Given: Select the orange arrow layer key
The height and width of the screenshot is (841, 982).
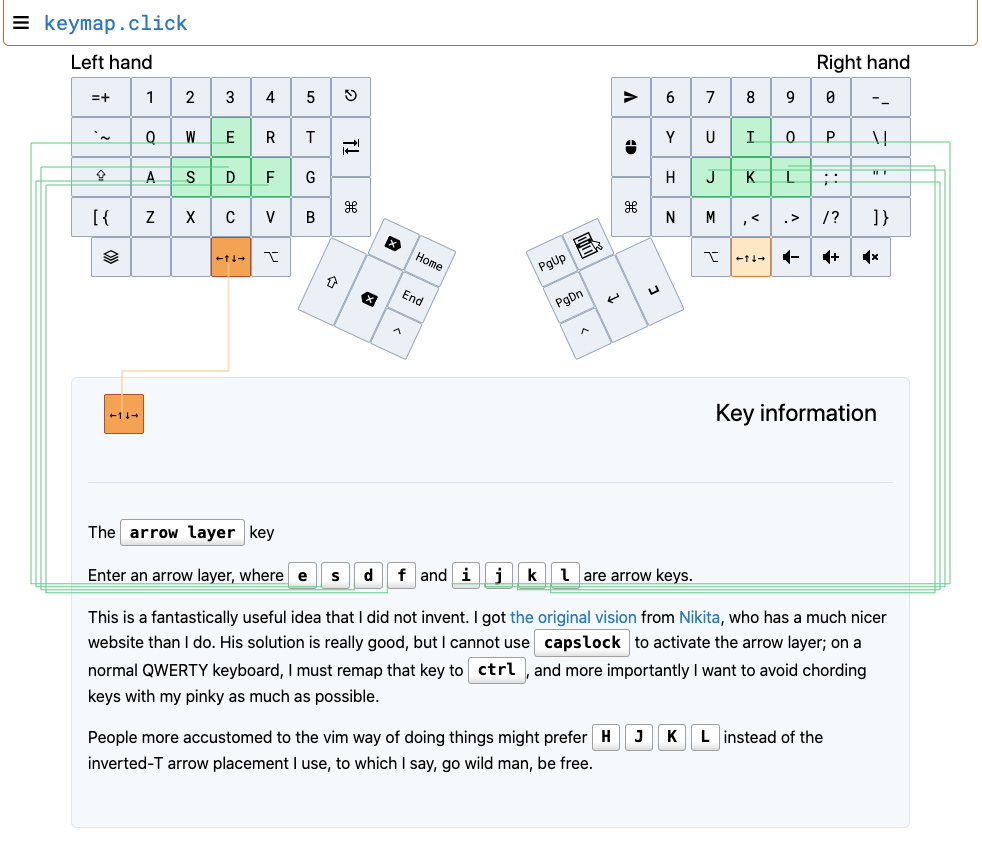Looking at the screenshot, I should coord(230,257).
